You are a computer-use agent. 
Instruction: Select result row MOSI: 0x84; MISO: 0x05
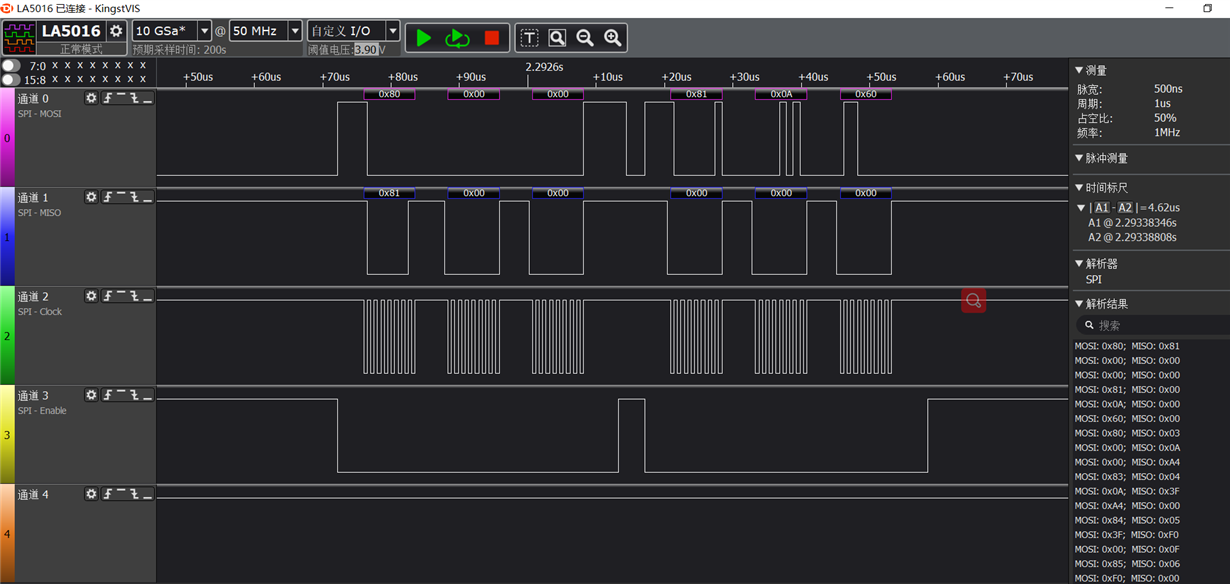point(1127,520)
